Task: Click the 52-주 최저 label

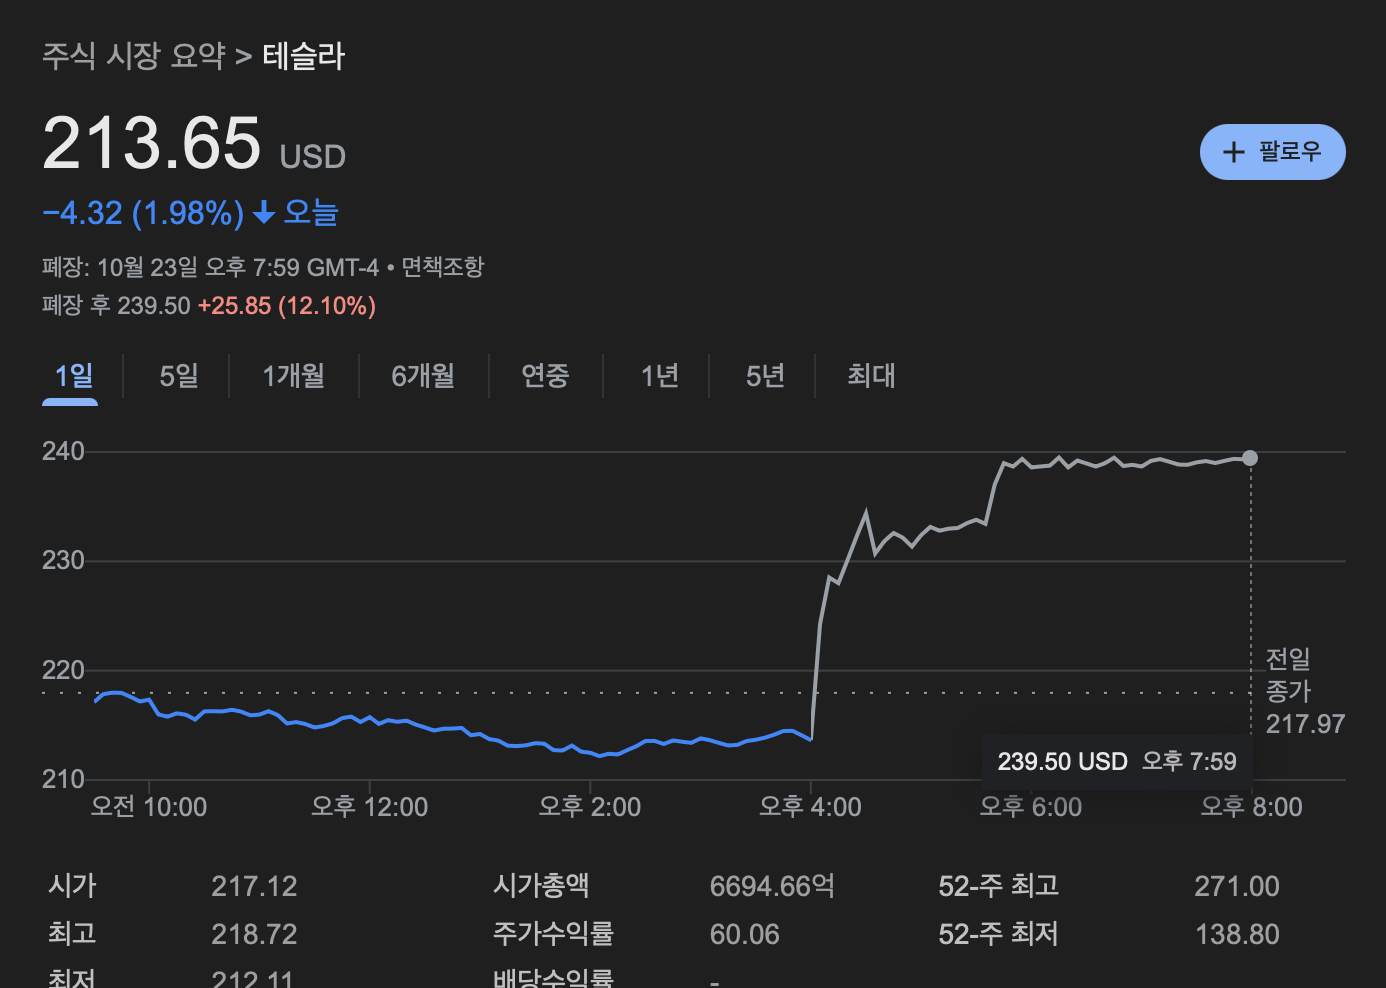Action: pos(998,934)
